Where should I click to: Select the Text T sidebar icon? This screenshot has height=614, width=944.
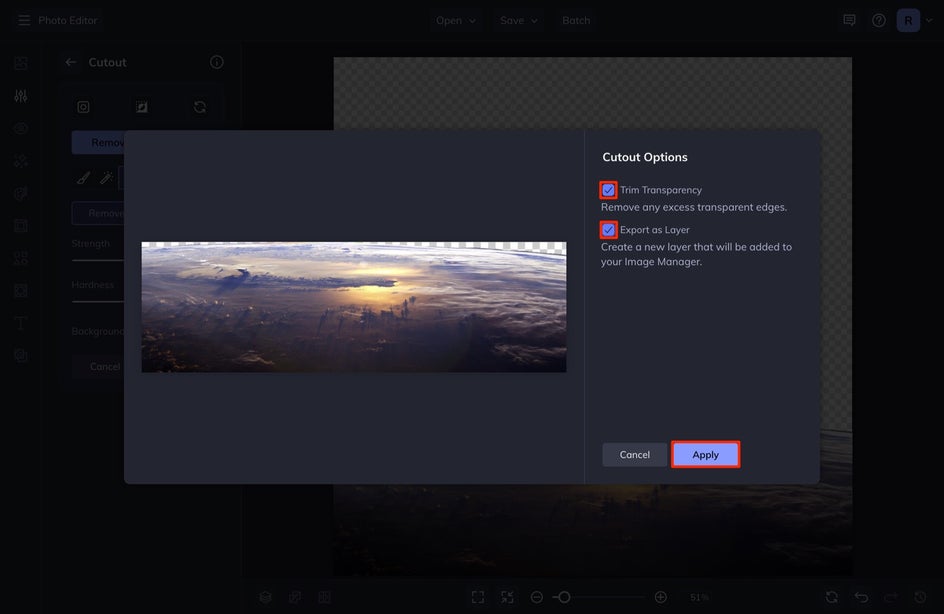tap(21, 323)
